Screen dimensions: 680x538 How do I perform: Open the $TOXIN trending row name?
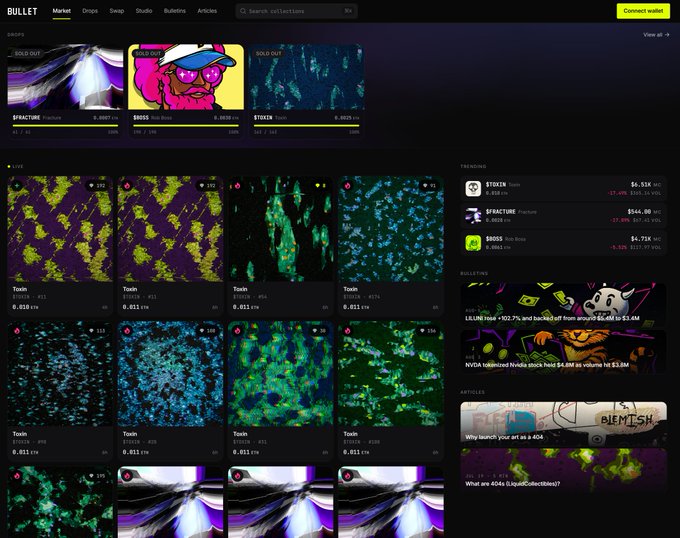tap(496, 185)
